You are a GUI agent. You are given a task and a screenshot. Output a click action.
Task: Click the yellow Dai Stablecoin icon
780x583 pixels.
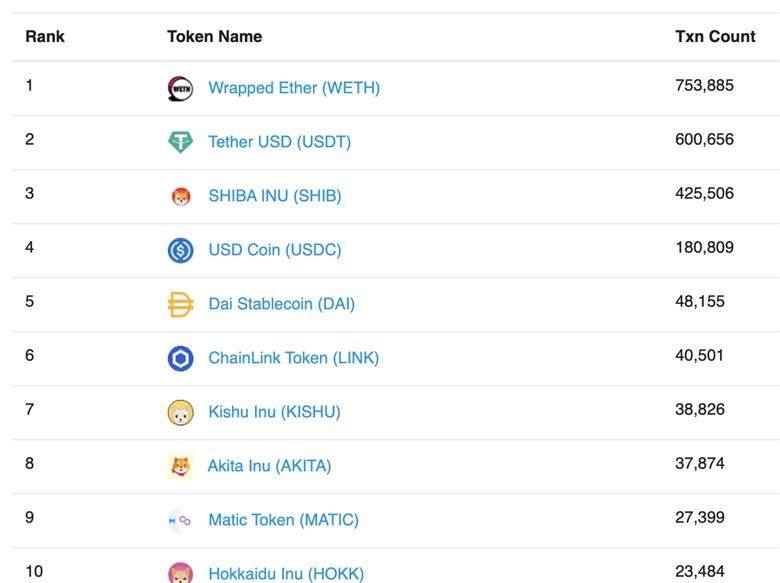181,304
